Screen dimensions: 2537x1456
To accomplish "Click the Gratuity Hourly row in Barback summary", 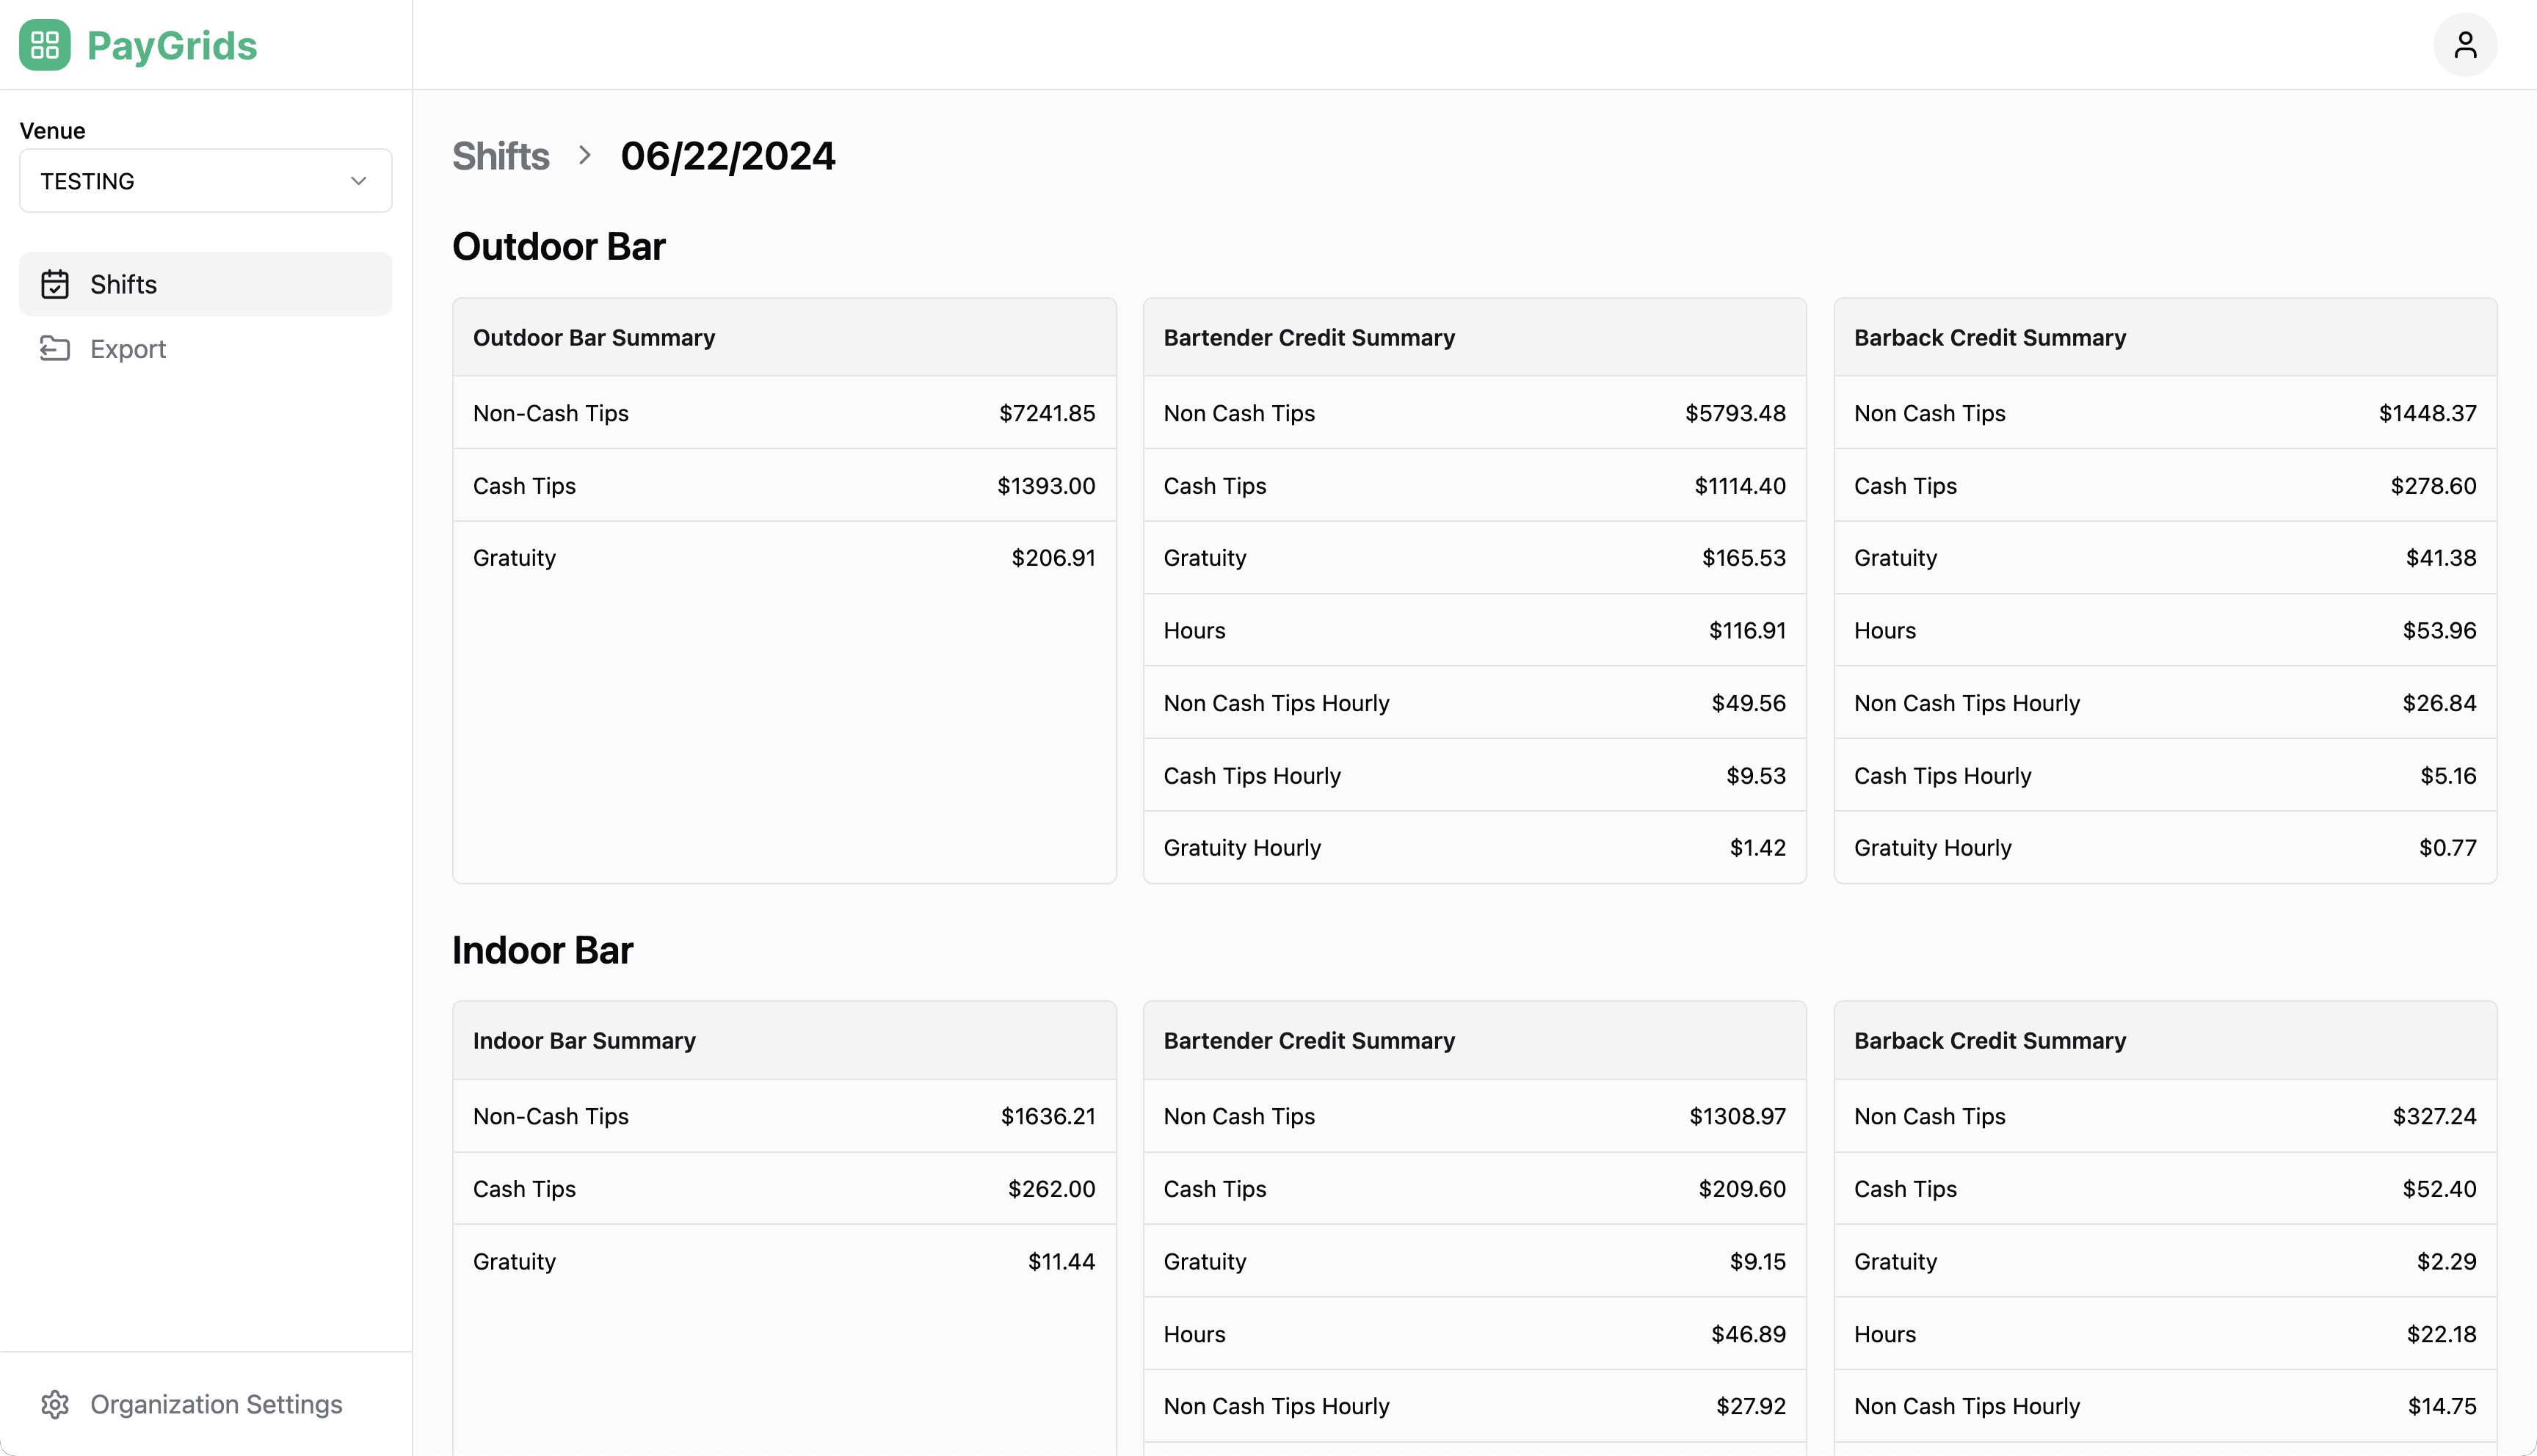I will coord(2164,847).
